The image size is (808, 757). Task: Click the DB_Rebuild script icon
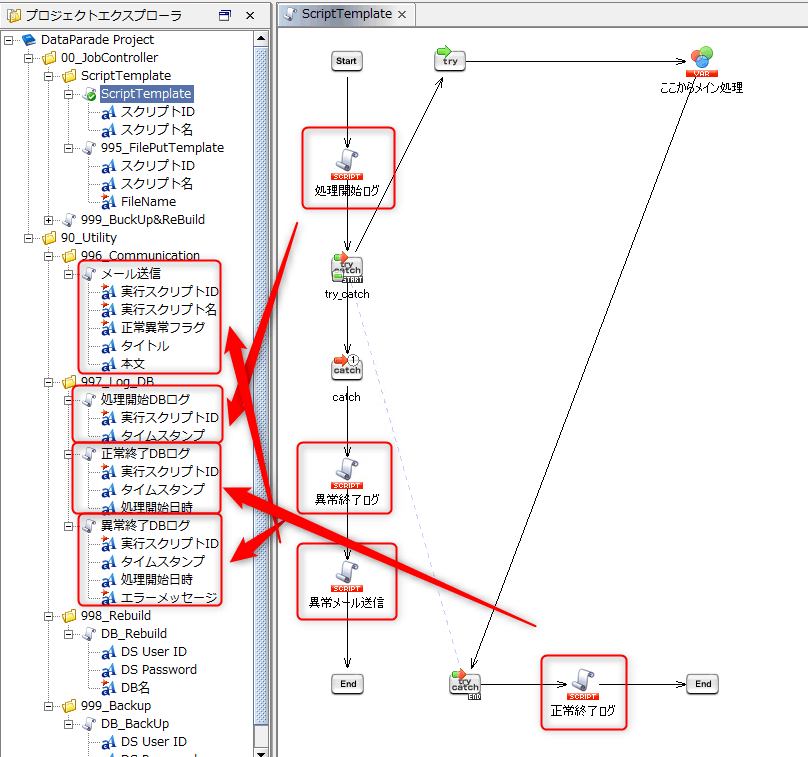[x=89, y=634]
